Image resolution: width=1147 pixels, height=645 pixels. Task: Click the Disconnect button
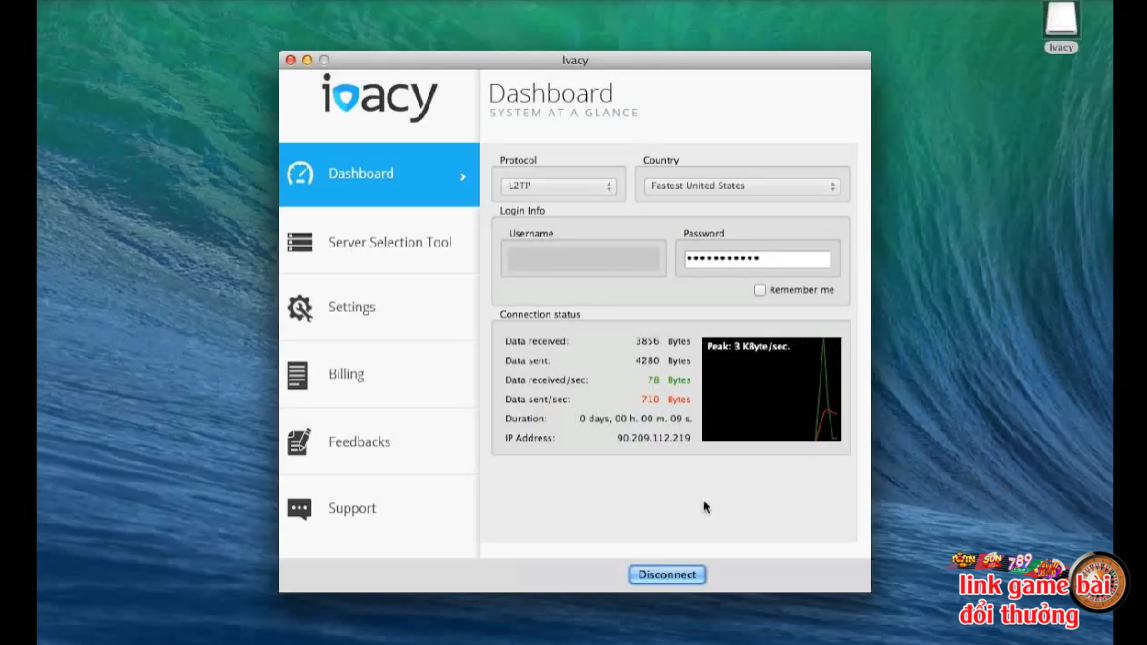point(667,575)
